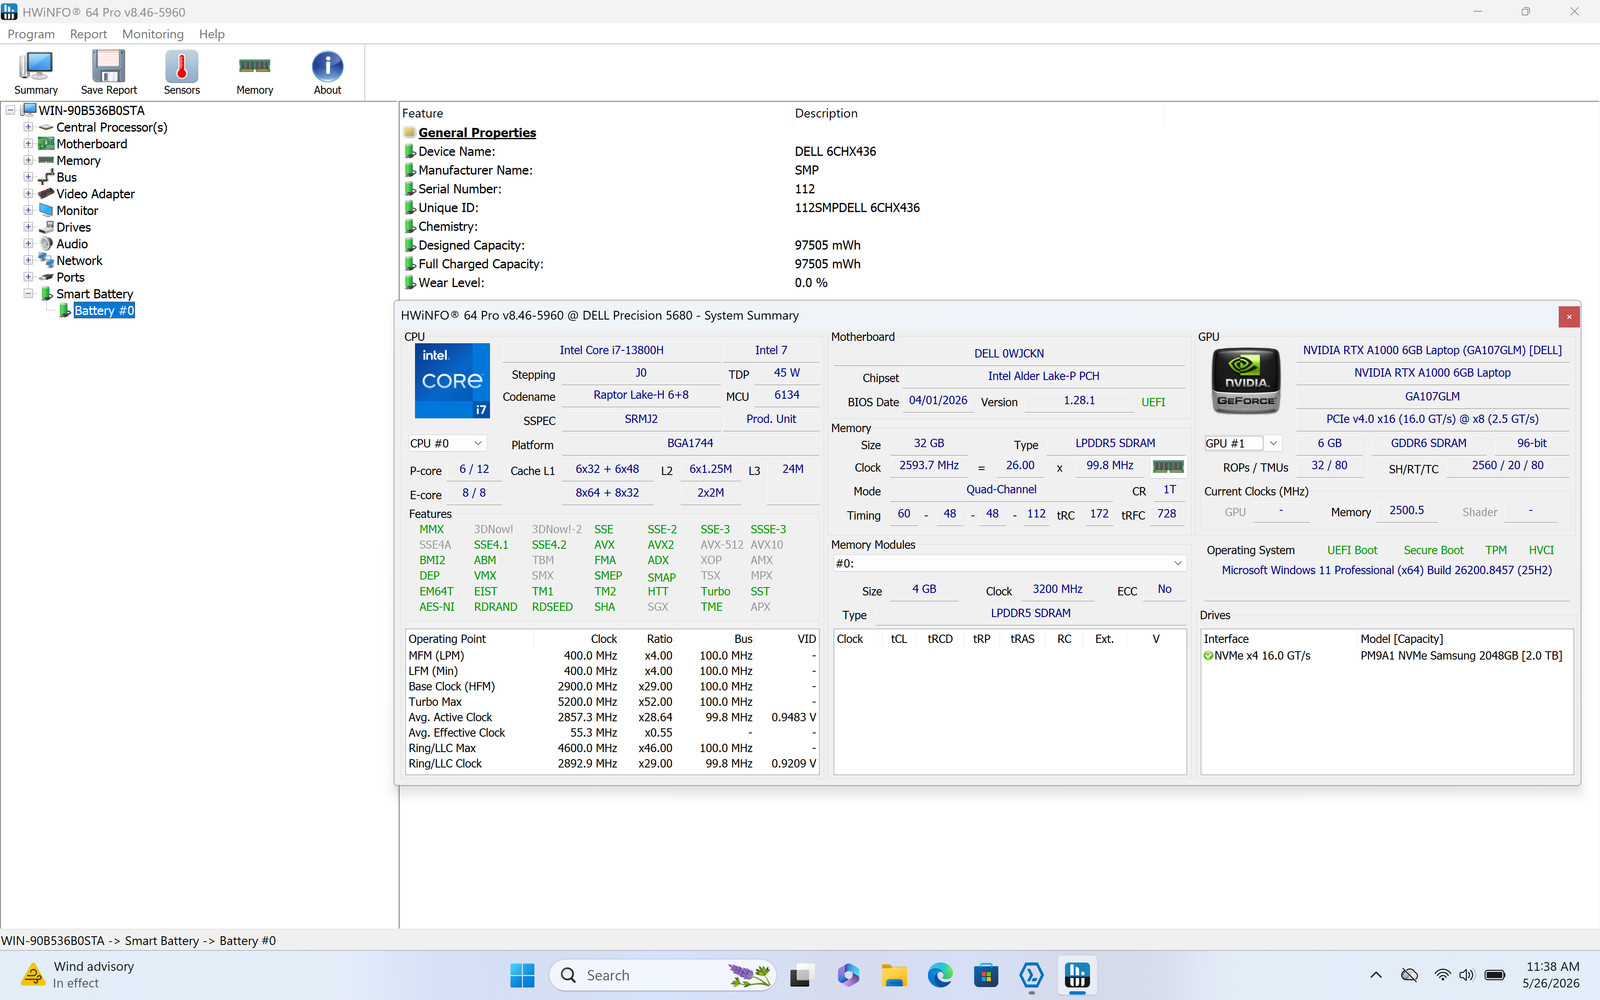Click the NVIDIA RTX A1000 6GB Laptop name

(x=1432, y=373)
